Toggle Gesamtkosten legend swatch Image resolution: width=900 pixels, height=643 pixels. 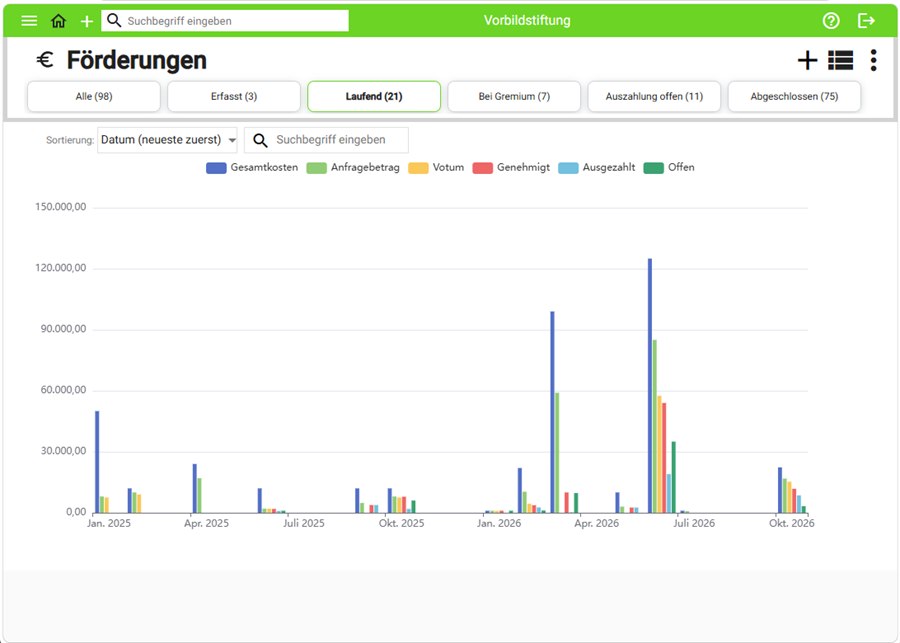tap(216, 168)
